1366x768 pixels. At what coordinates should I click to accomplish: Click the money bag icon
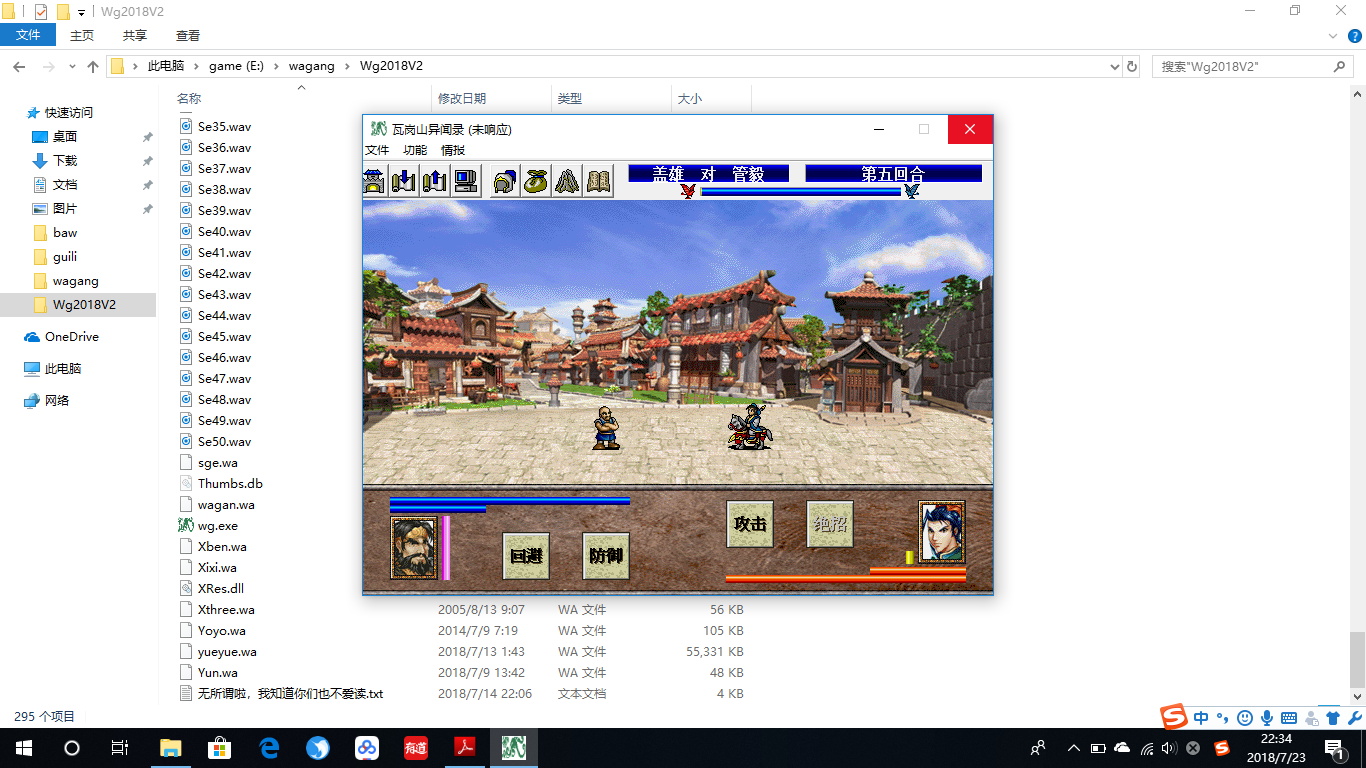(x=536, y=181)
